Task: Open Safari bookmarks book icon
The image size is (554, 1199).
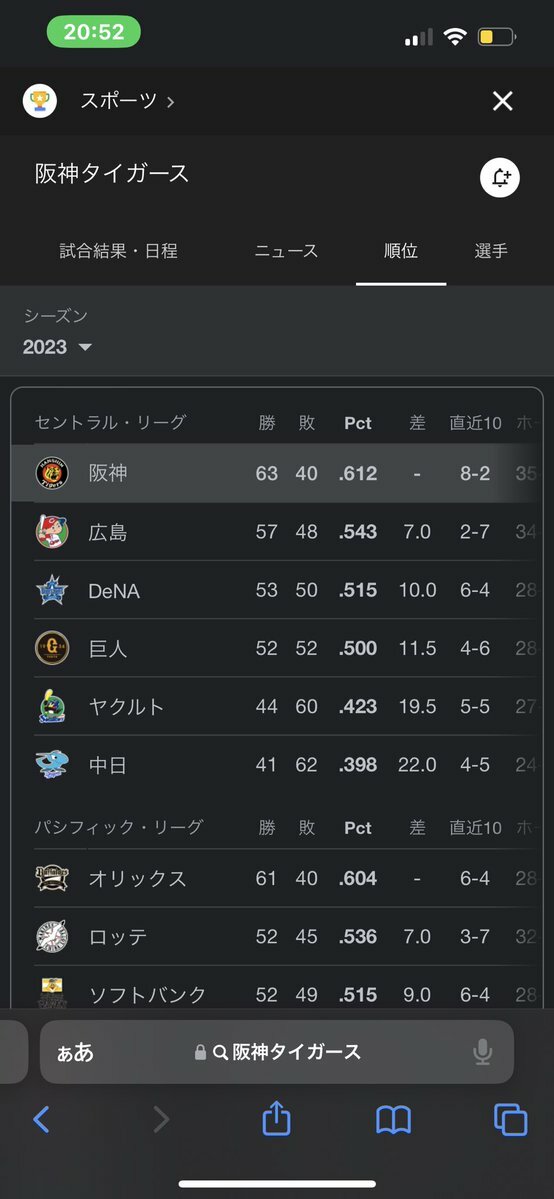Action: point(393,1120)
